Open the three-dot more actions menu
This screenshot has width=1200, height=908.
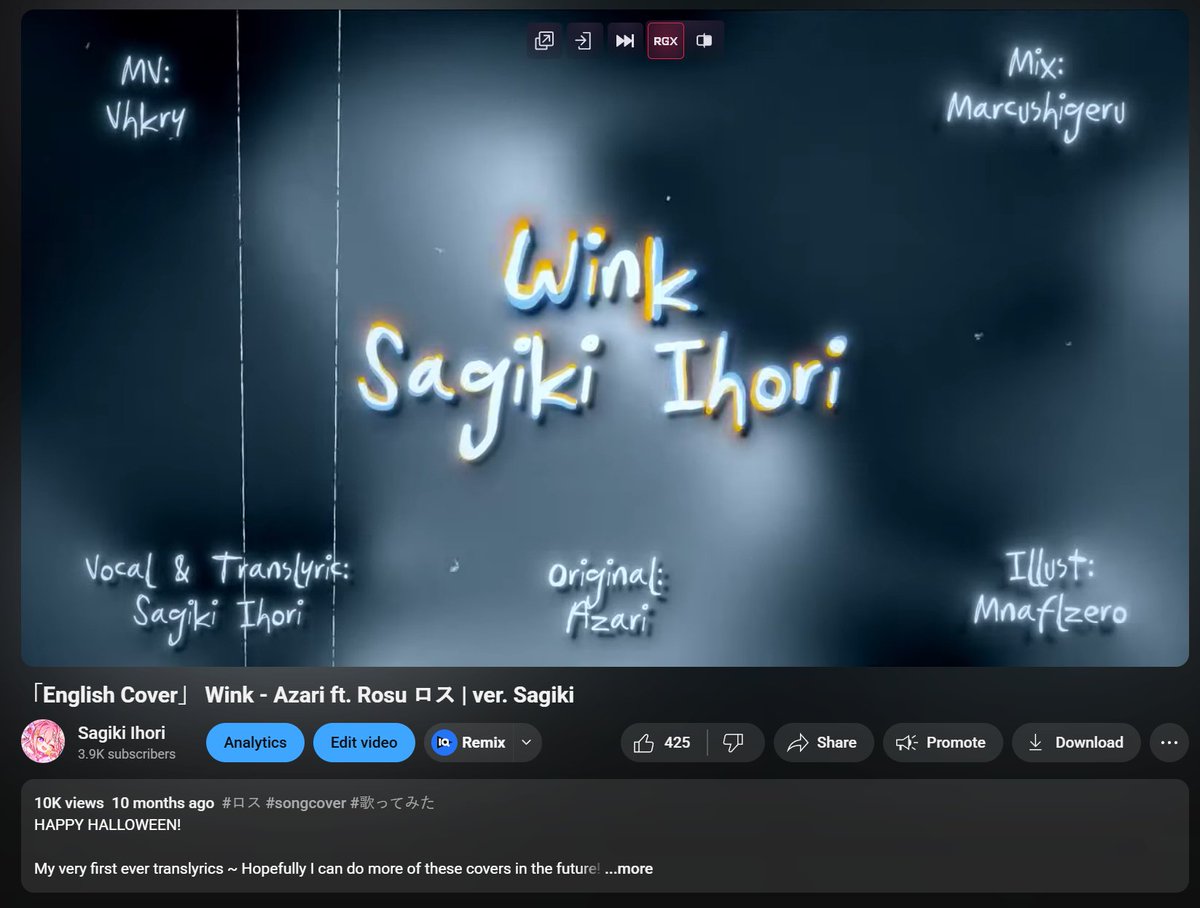(x=1169, y=742)
